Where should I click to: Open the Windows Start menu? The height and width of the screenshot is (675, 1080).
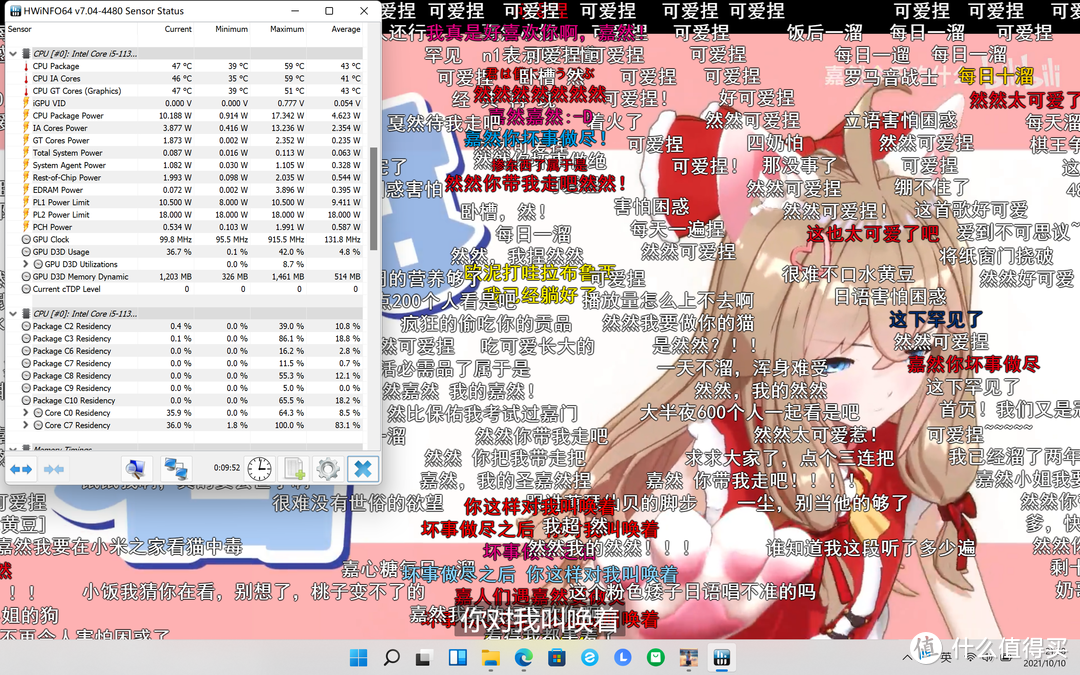[358, 658]
